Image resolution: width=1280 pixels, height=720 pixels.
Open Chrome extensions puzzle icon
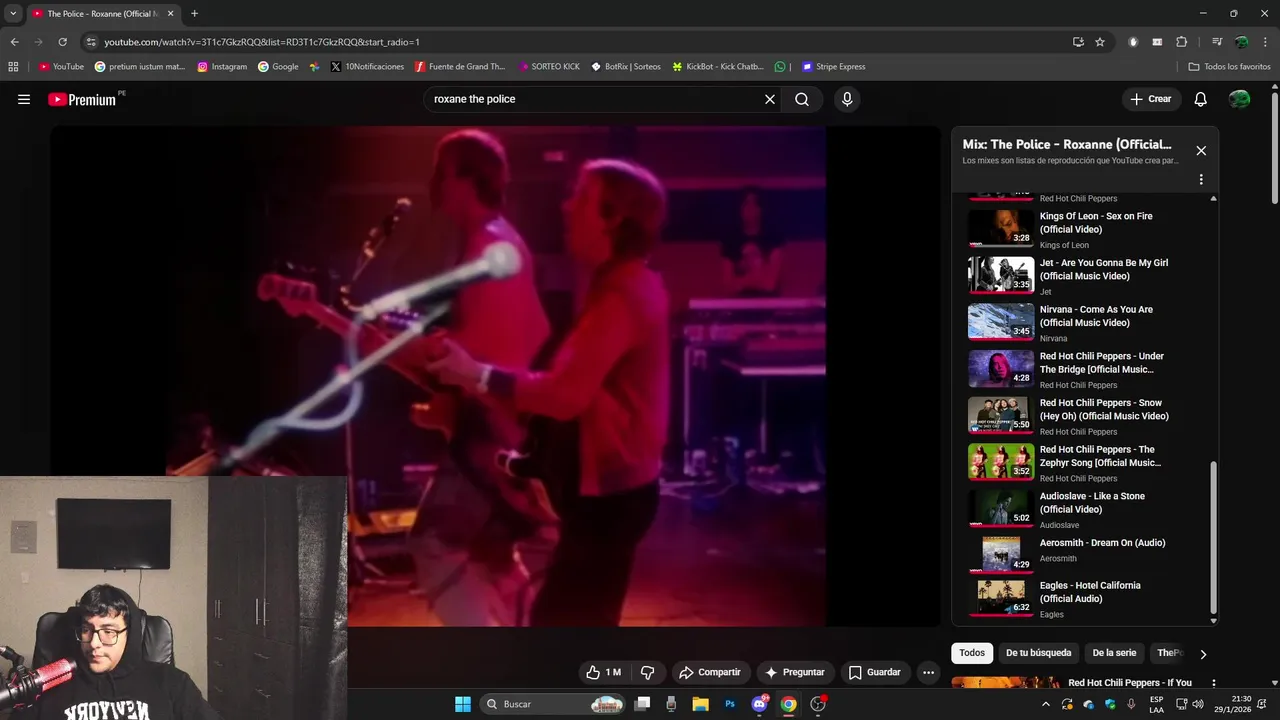pos(1181,42)
